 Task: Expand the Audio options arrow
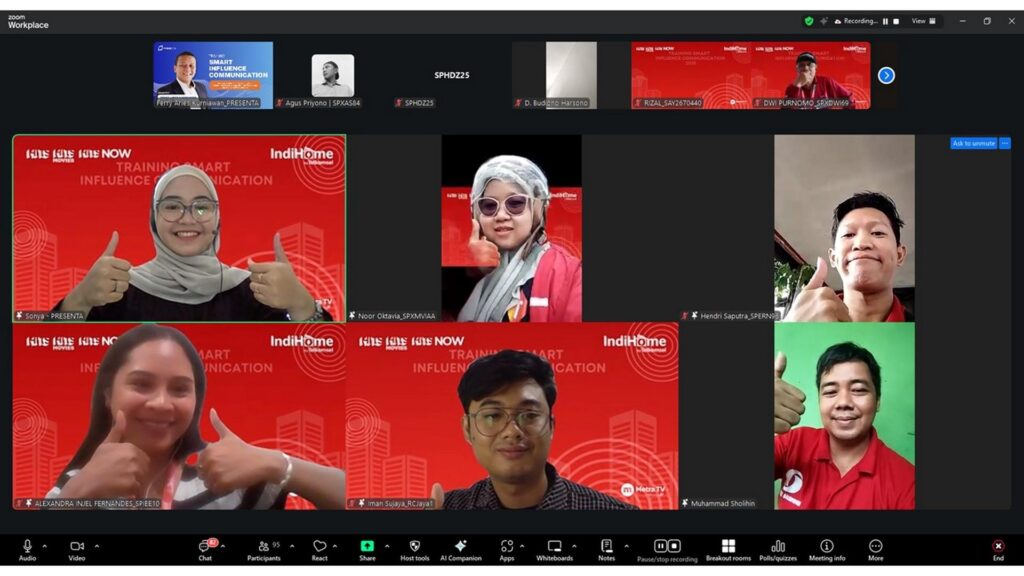[44, 546]
